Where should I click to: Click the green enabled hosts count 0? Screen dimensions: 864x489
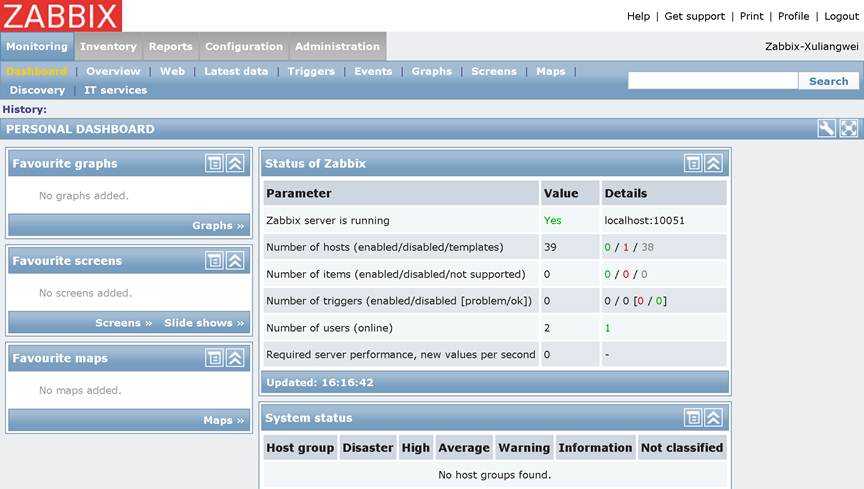pos(607,247)
